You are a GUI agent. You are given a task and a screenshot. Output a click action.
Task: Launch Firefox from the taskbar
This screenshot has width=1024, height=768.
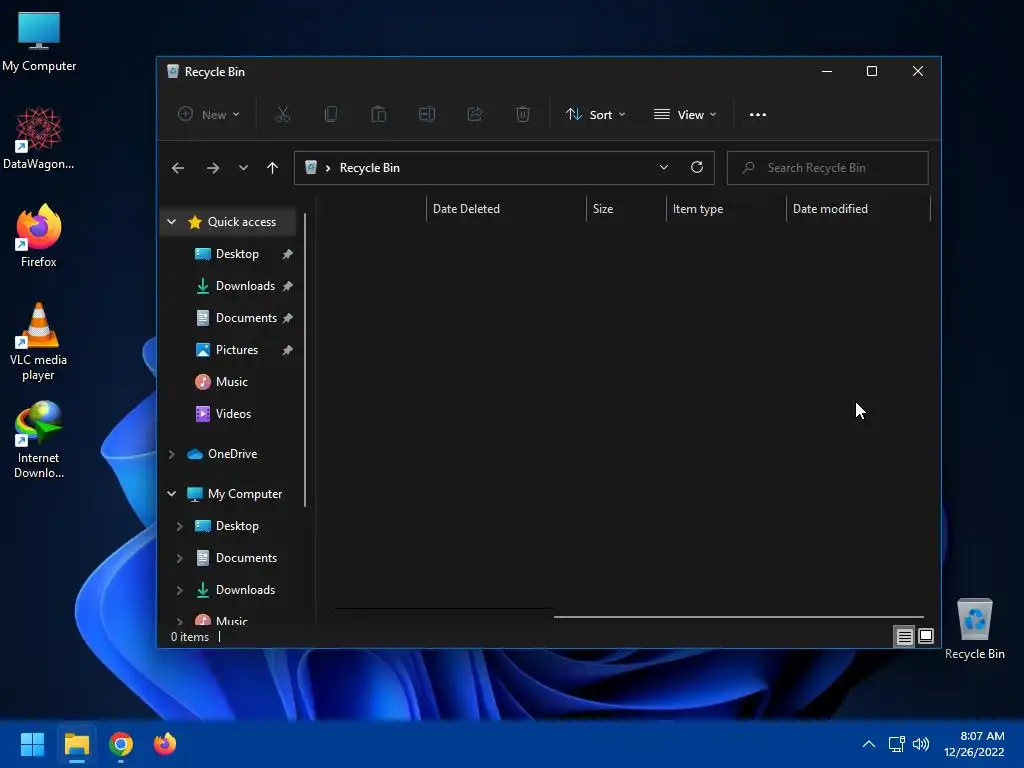165,744
